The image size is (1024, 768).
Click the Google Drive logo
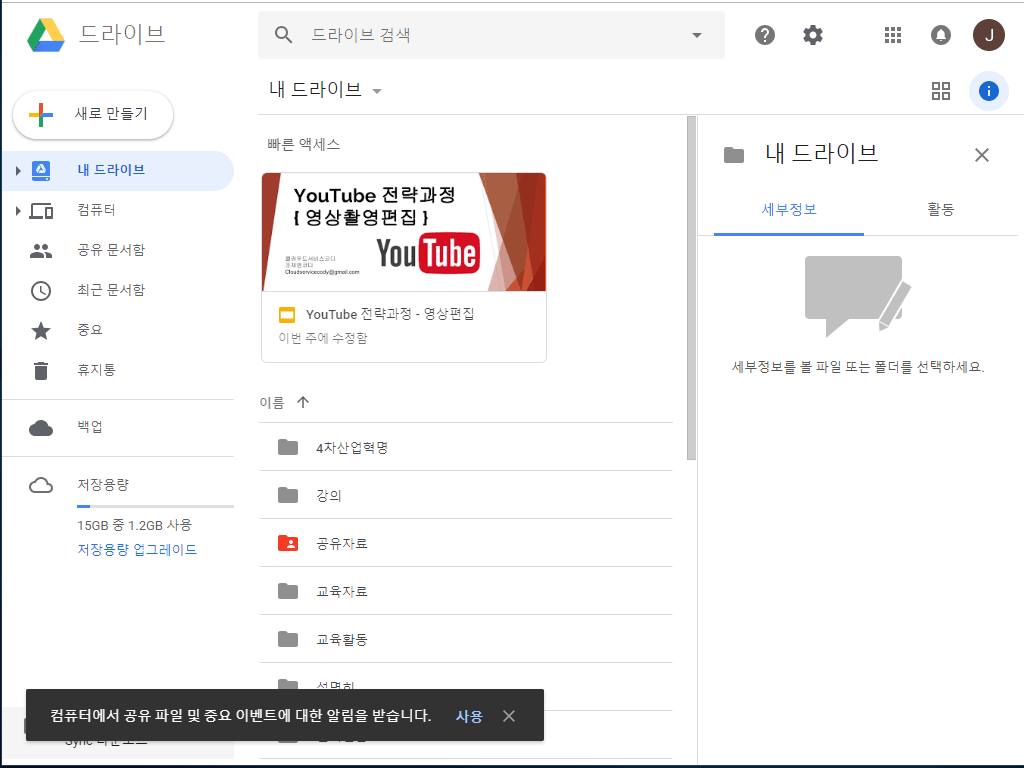tap(46, 35)
